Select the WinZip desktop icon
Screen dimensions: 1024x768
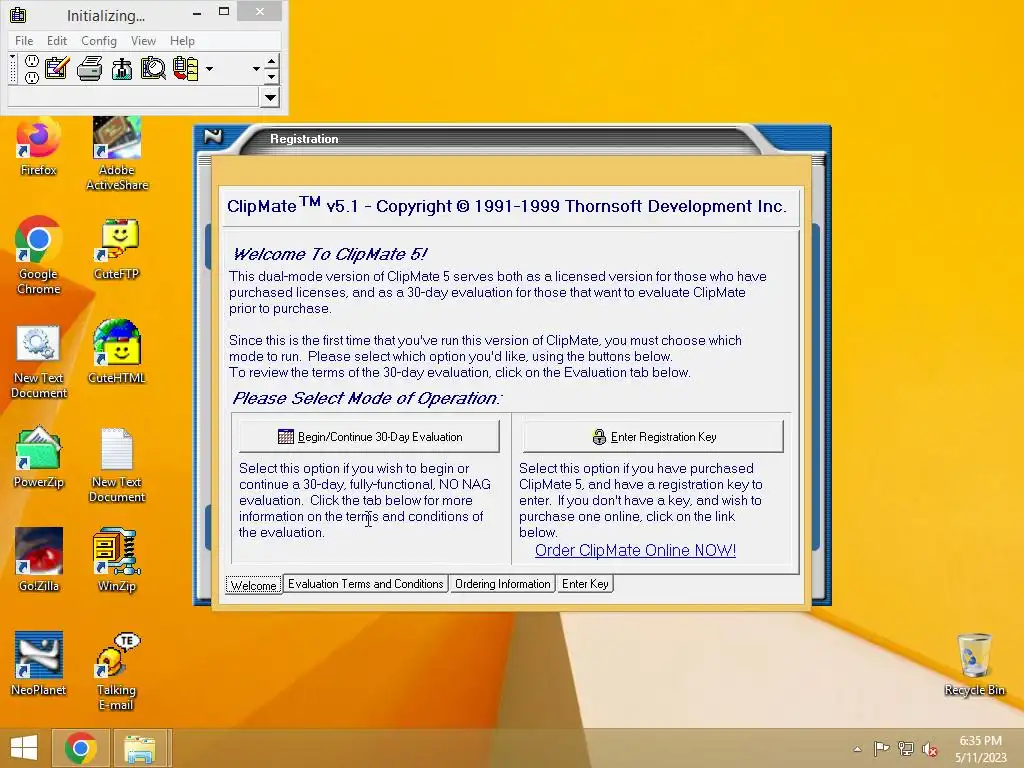(117, 560)
